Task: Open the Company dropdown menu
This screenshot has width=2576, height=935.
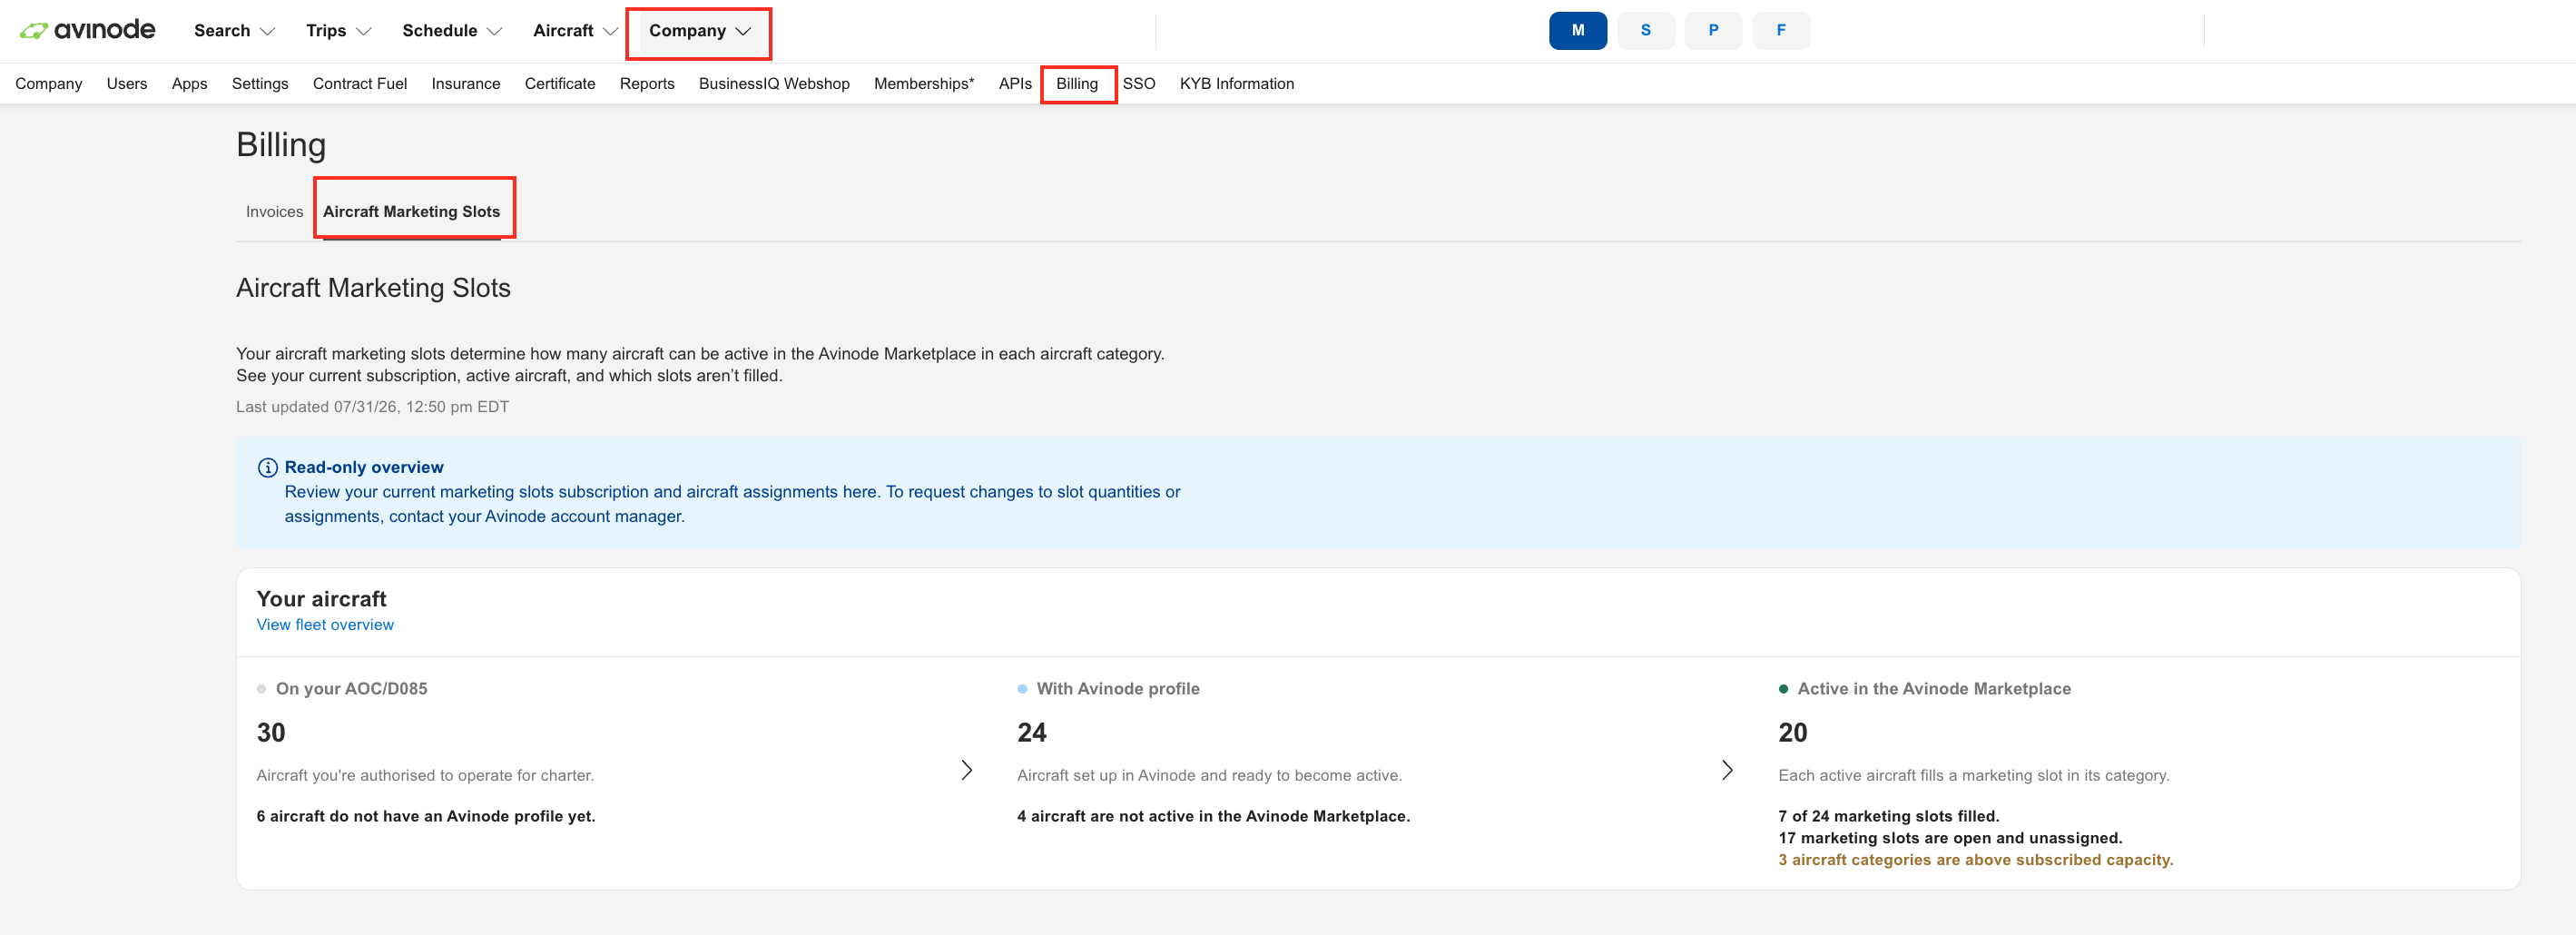Action: [x=699, y=31]
